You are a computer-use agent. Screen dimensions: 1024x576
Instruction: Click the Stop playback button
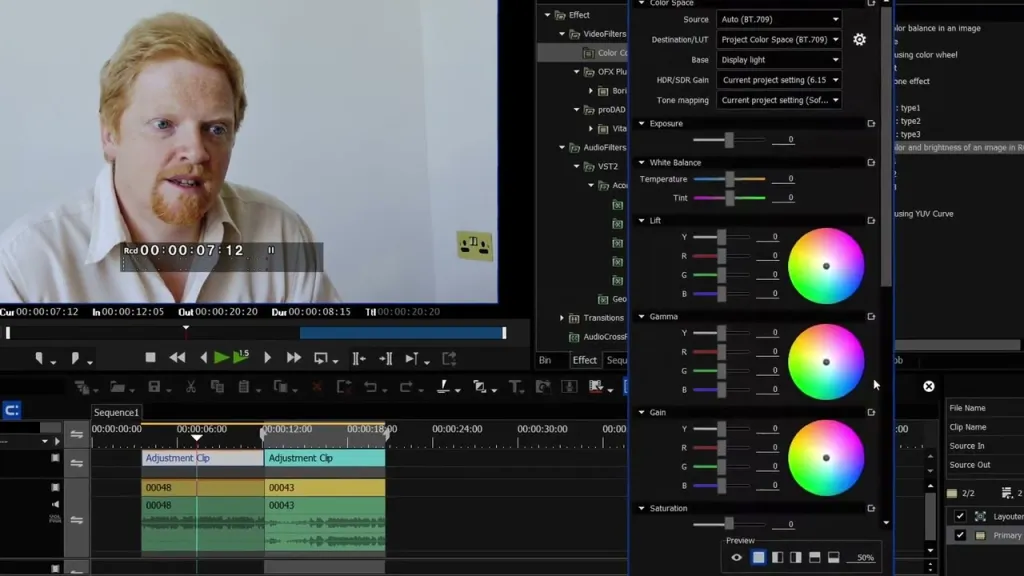(x=150, y=357)
